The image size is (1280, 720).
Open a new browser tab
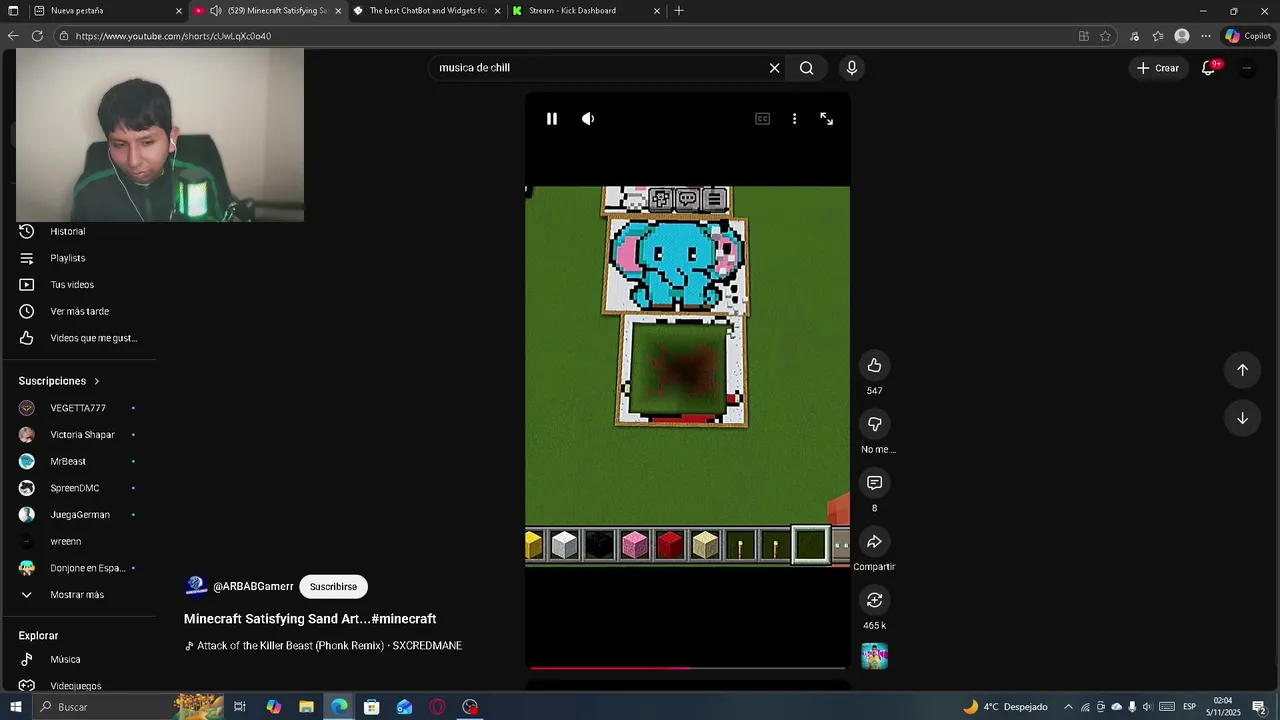679,11
